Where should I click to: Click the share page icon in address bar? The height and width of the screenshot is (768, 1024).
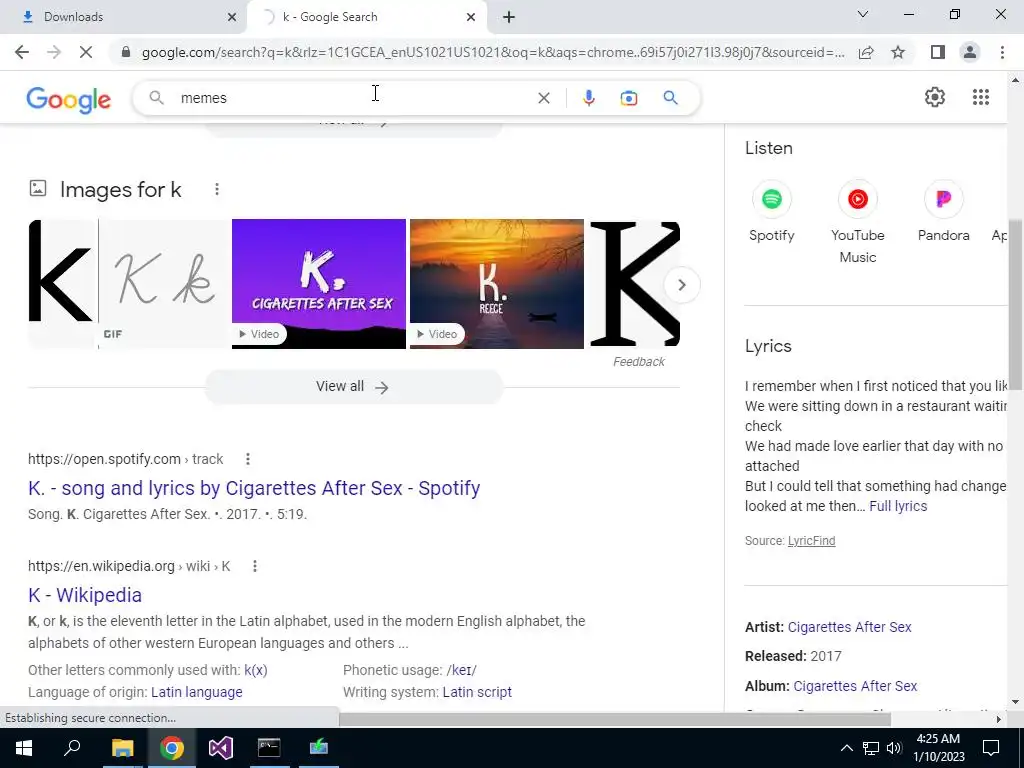pos(866,52)
